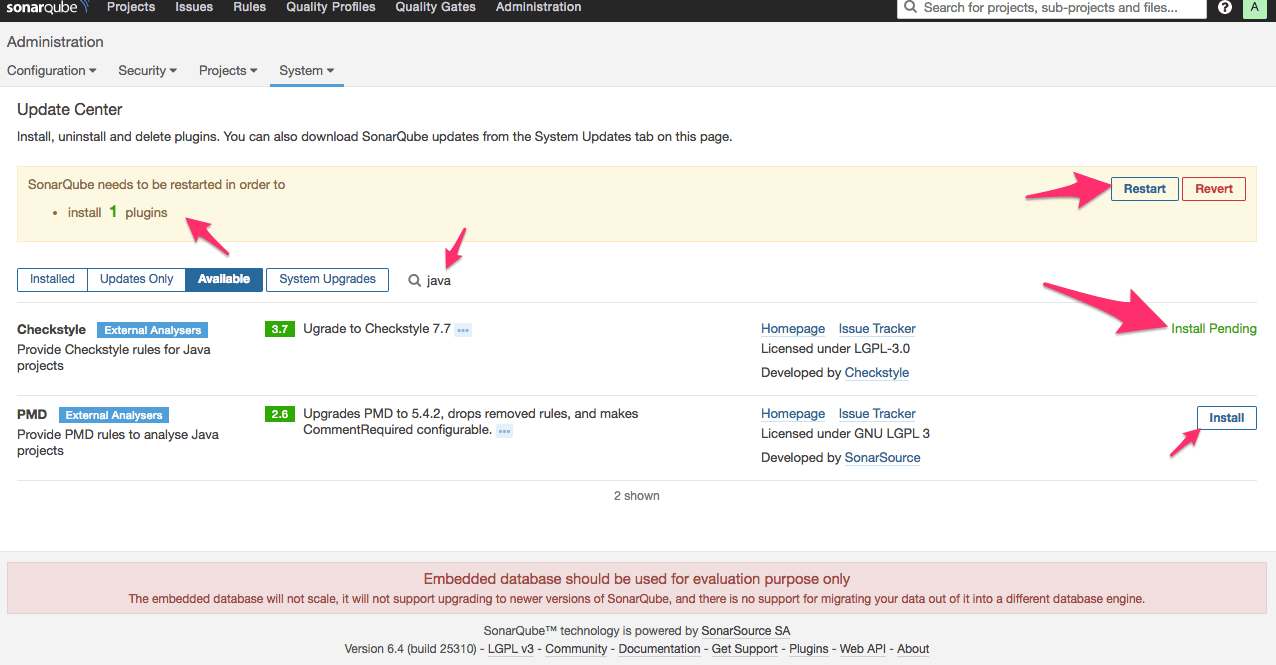Open Checkstyle Issue Tracker link
Image resolution: width=1276 pixels, height=665 pixels.
pos(877,329)
